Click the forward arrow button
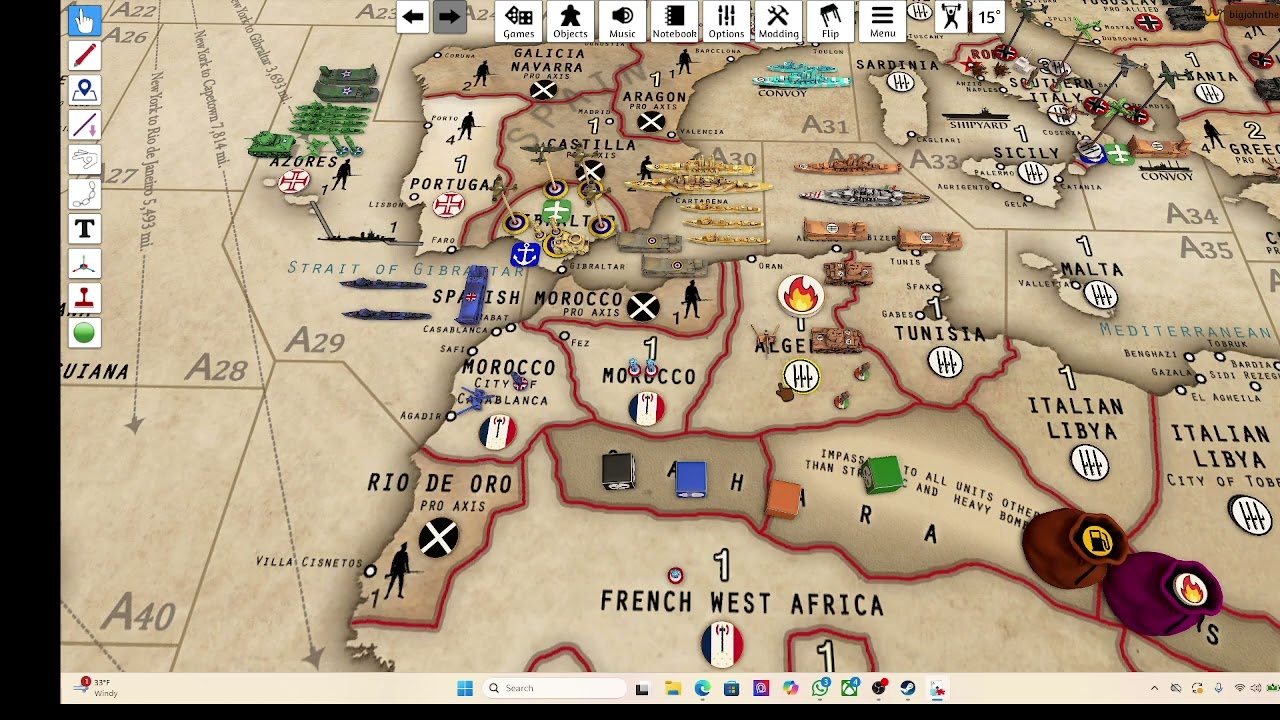 [449, 17]
